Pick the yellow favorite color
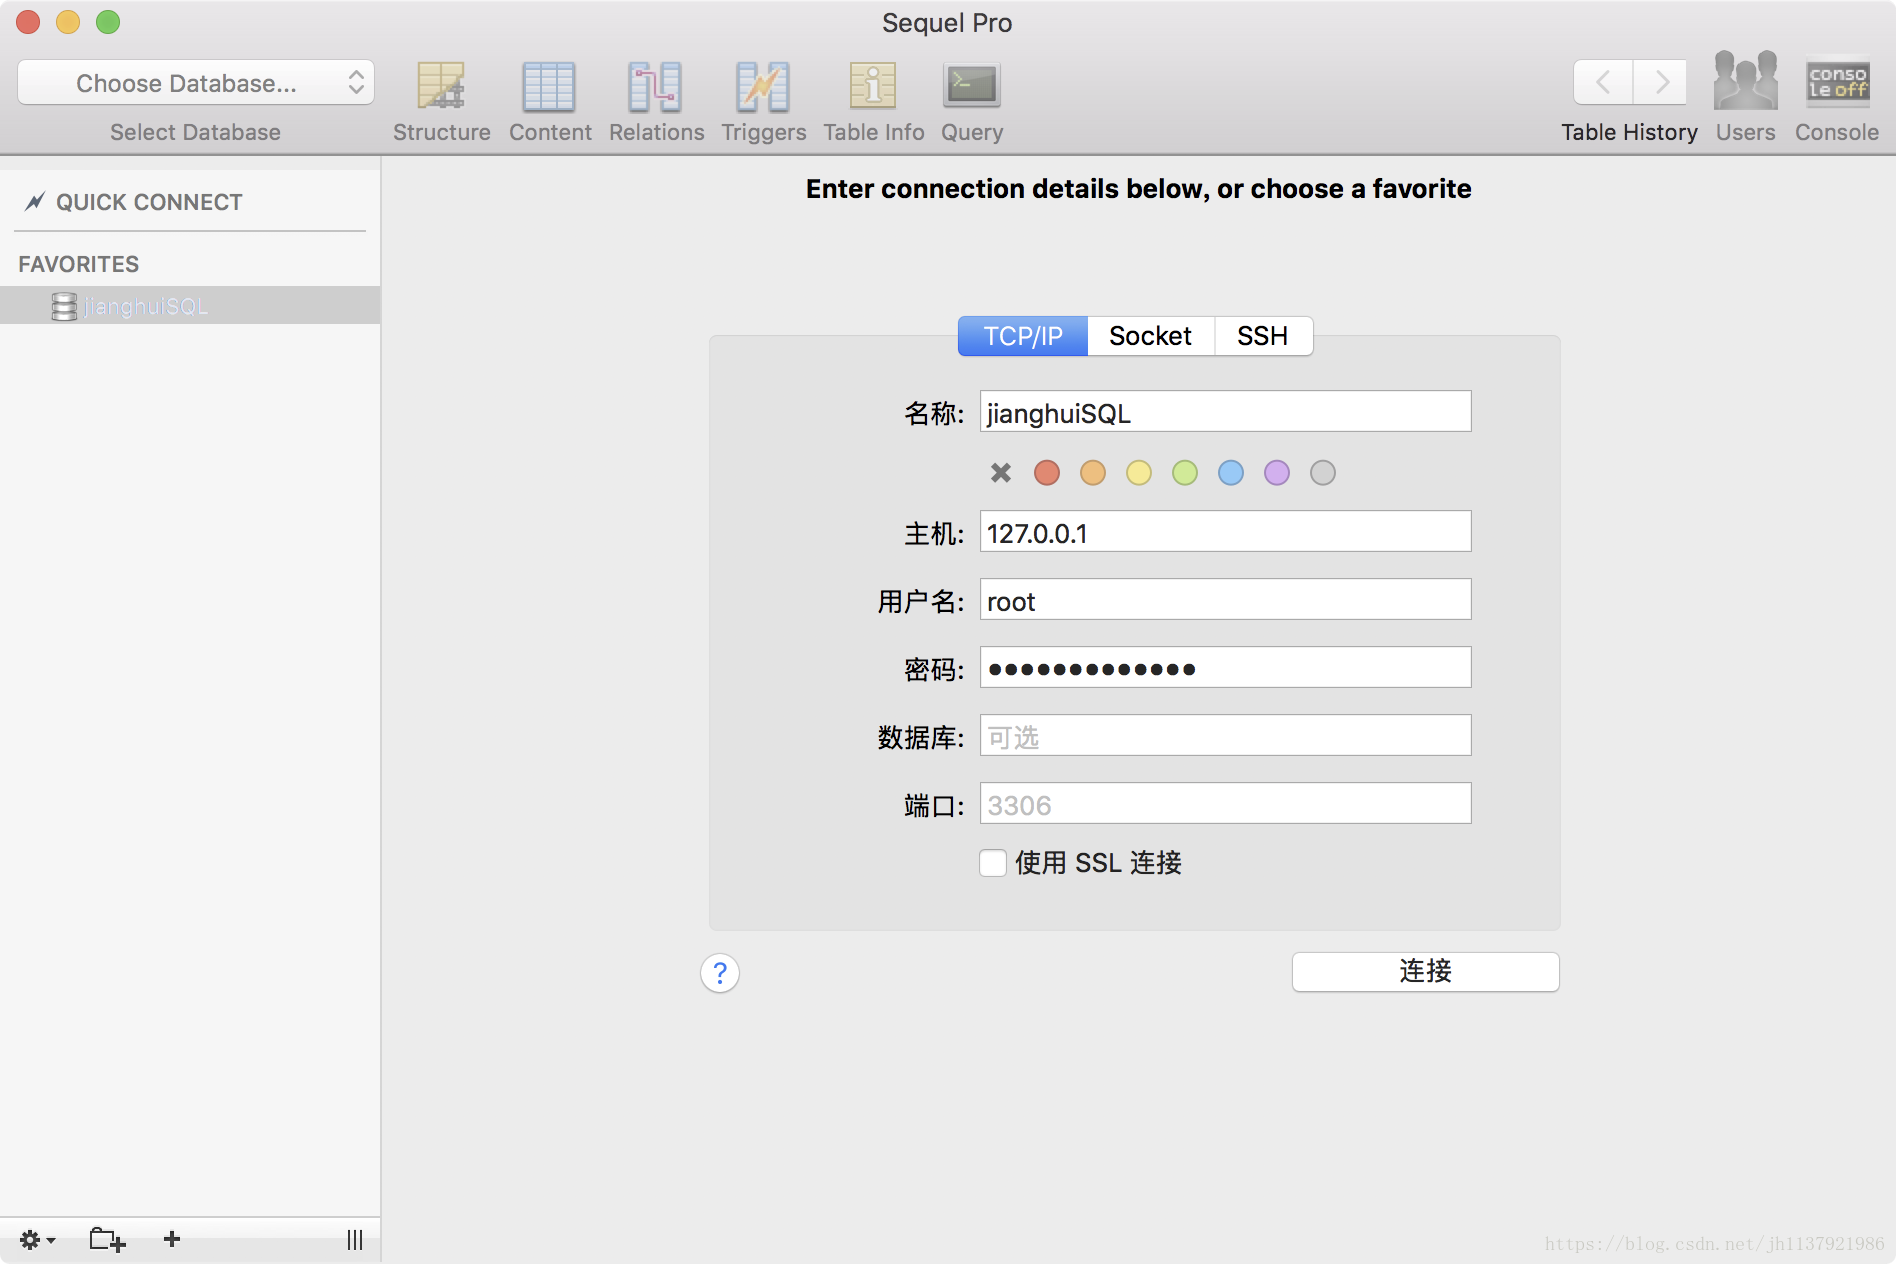1896x1264 pixels. [x=1139, y=473]
